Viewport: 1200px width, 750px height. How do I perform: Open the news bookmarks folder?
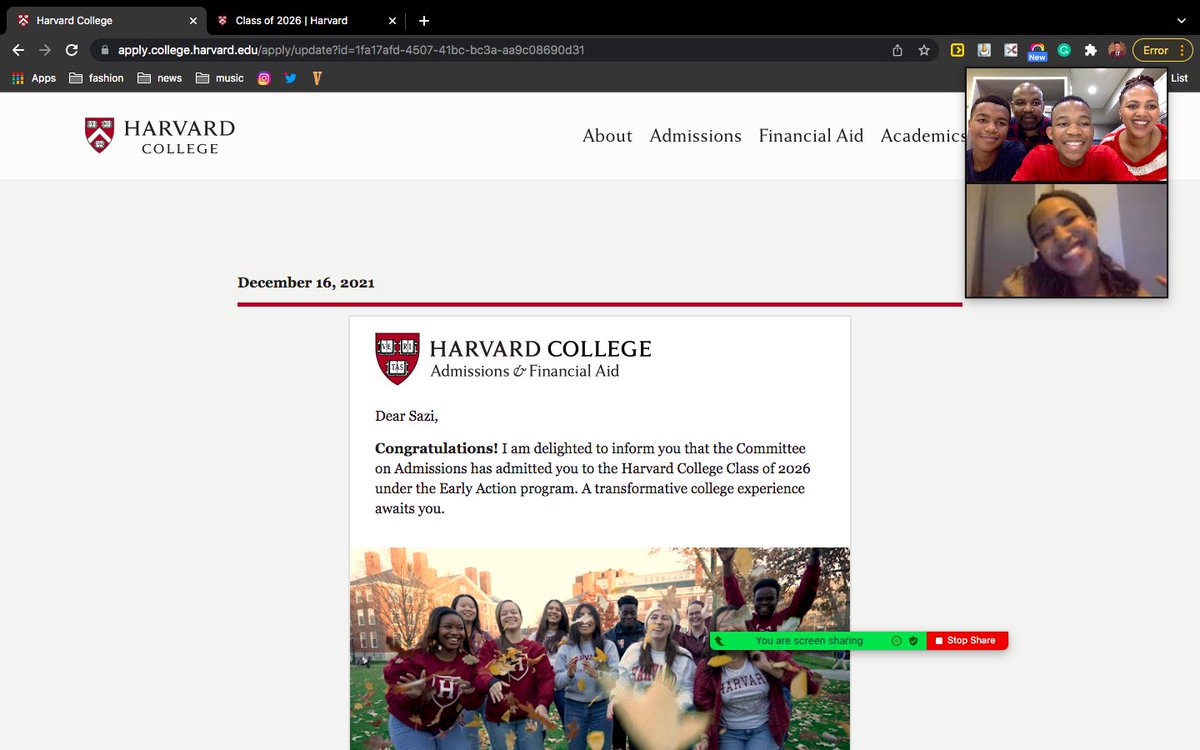[160, 78]
